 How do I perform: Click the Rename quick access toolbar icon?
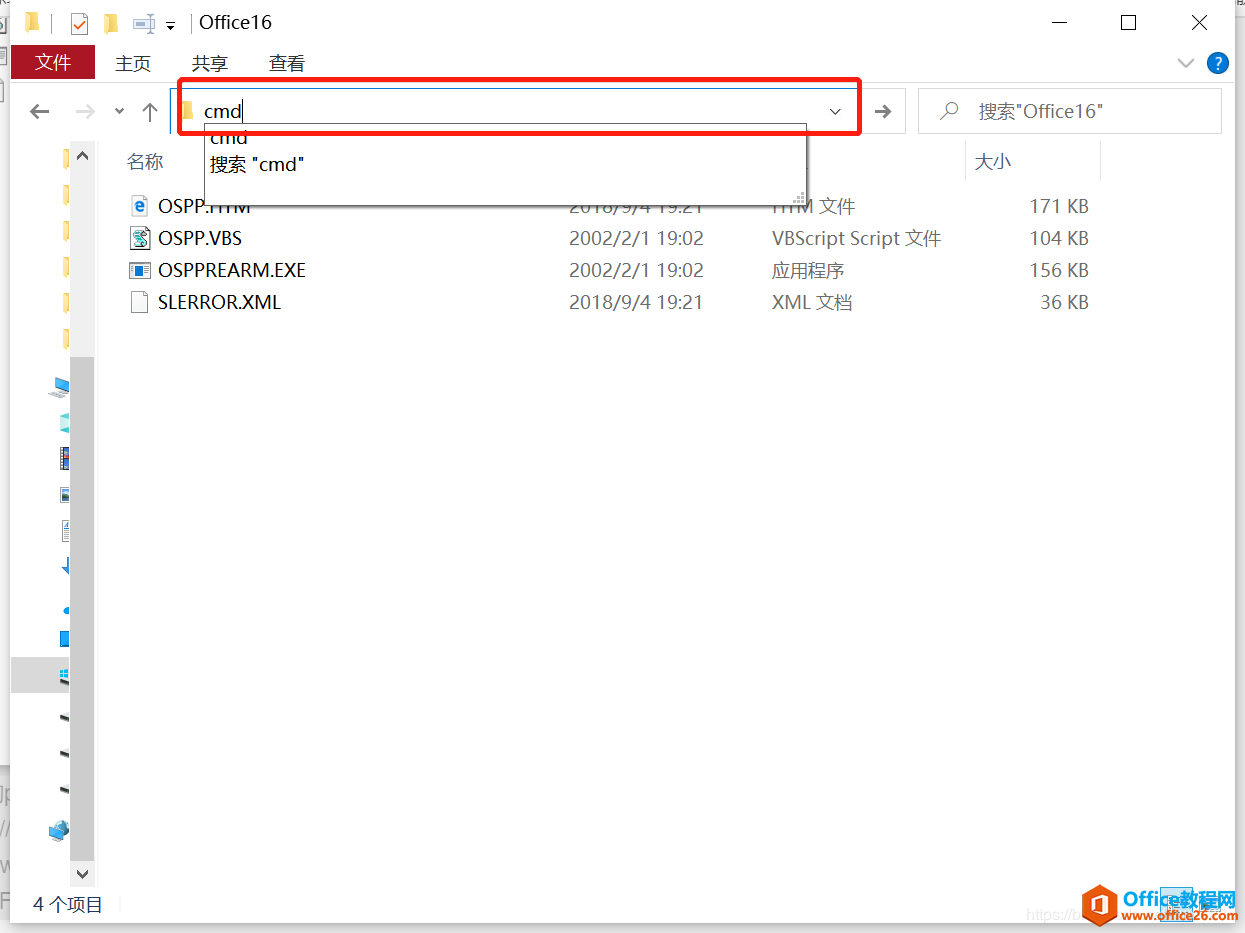(x=144, y=23)
